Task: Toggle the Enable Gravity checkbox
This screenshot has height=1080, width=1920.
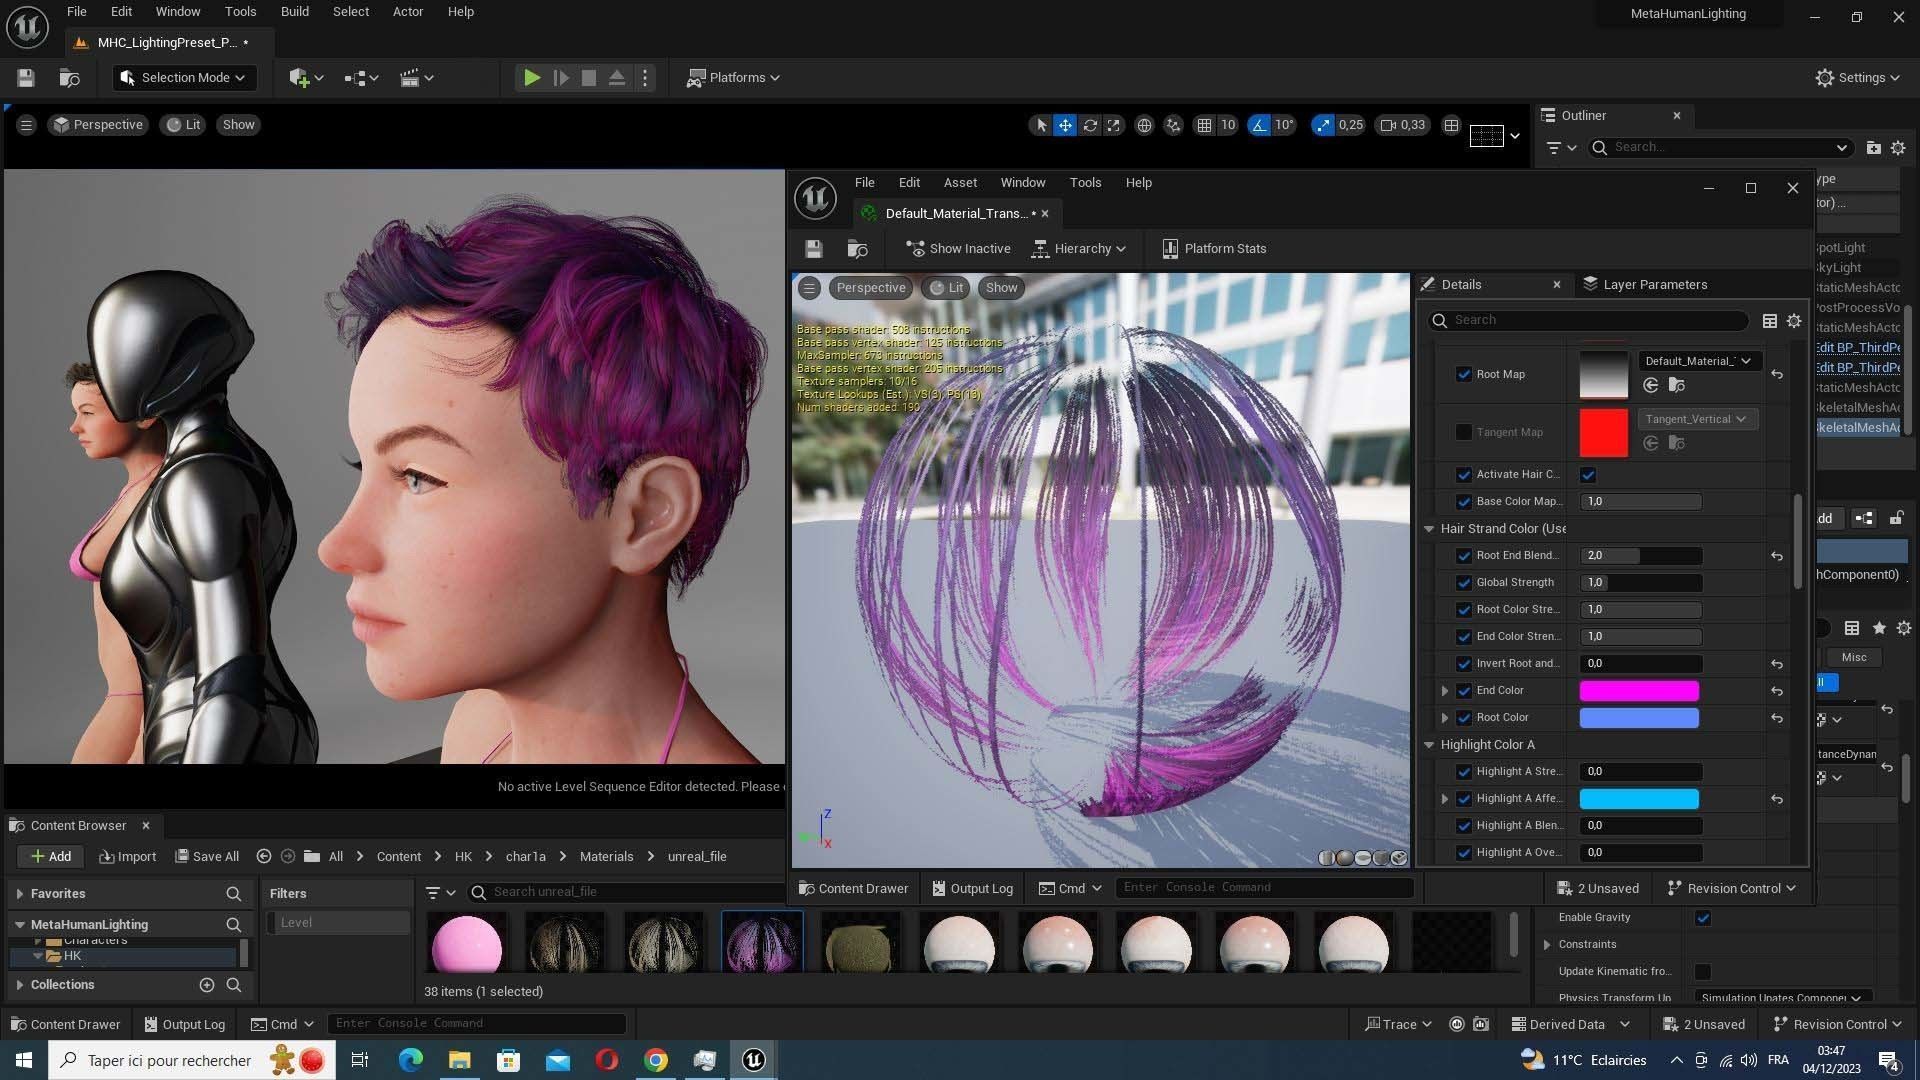Action: point(1703,918)
